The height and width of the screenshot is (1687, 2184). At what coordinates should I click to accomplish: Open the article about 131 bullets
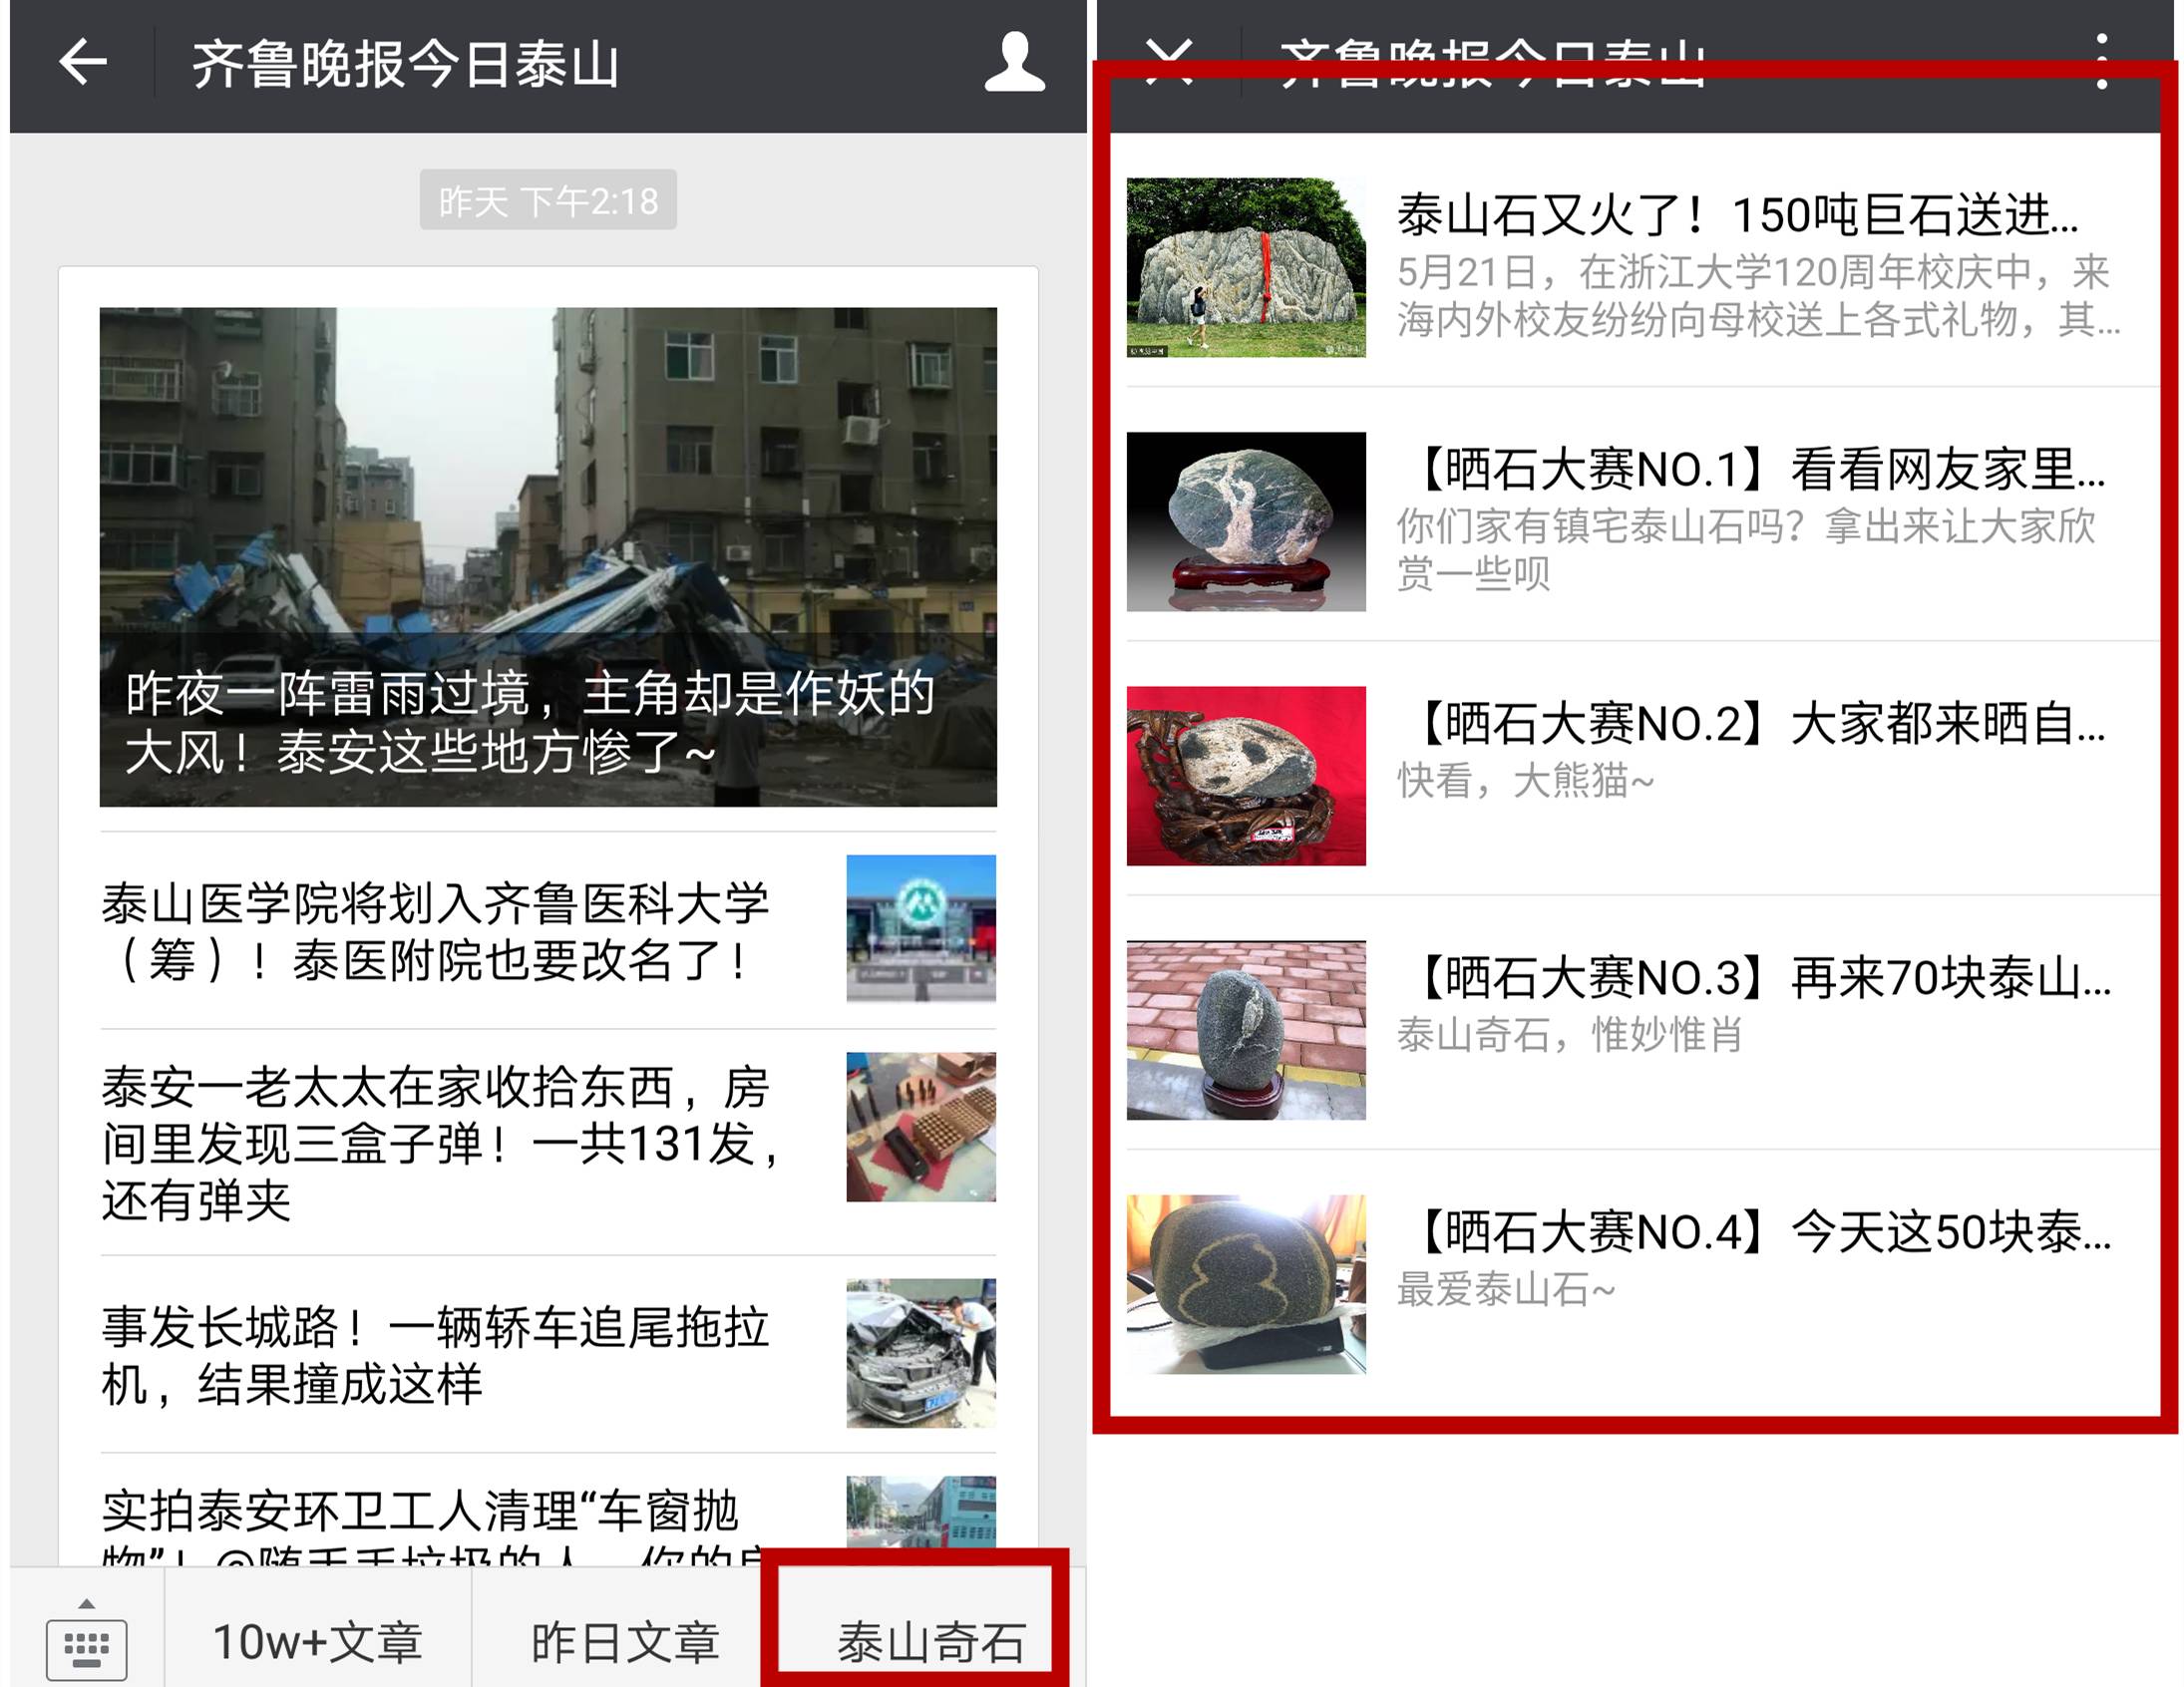tap(440, 1143)
